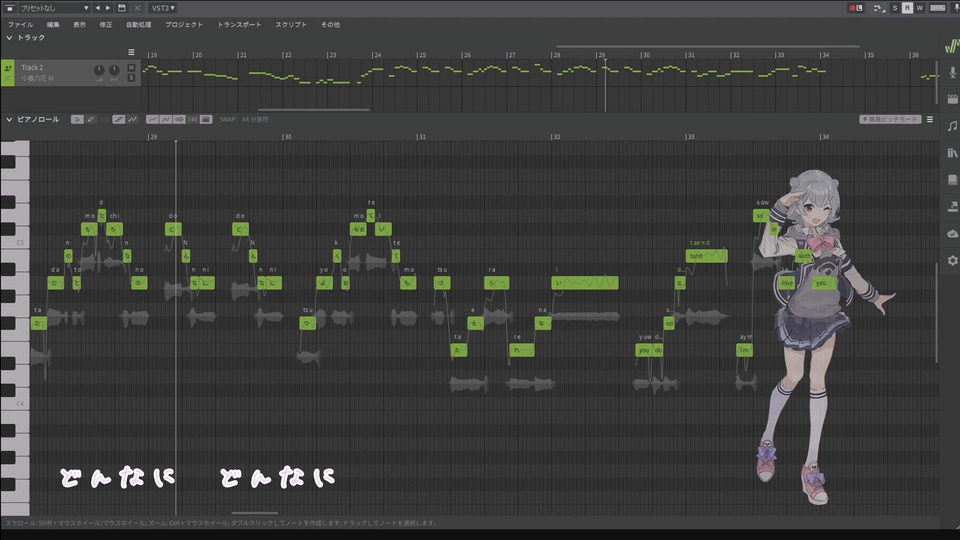
Task: Click the 小春六花 AI voice name
Action: 37,78
